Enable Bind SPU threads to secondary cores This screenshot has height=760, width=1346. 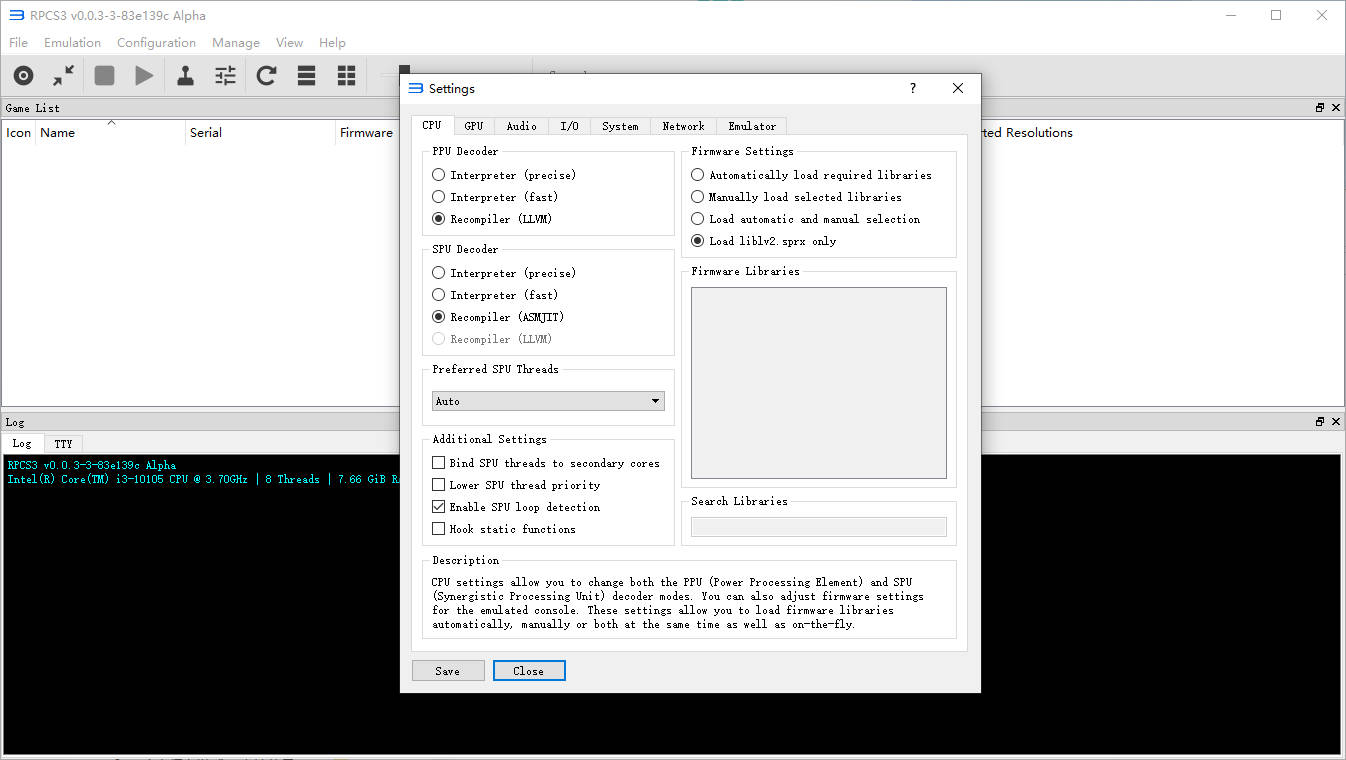[x=546, y=463]
